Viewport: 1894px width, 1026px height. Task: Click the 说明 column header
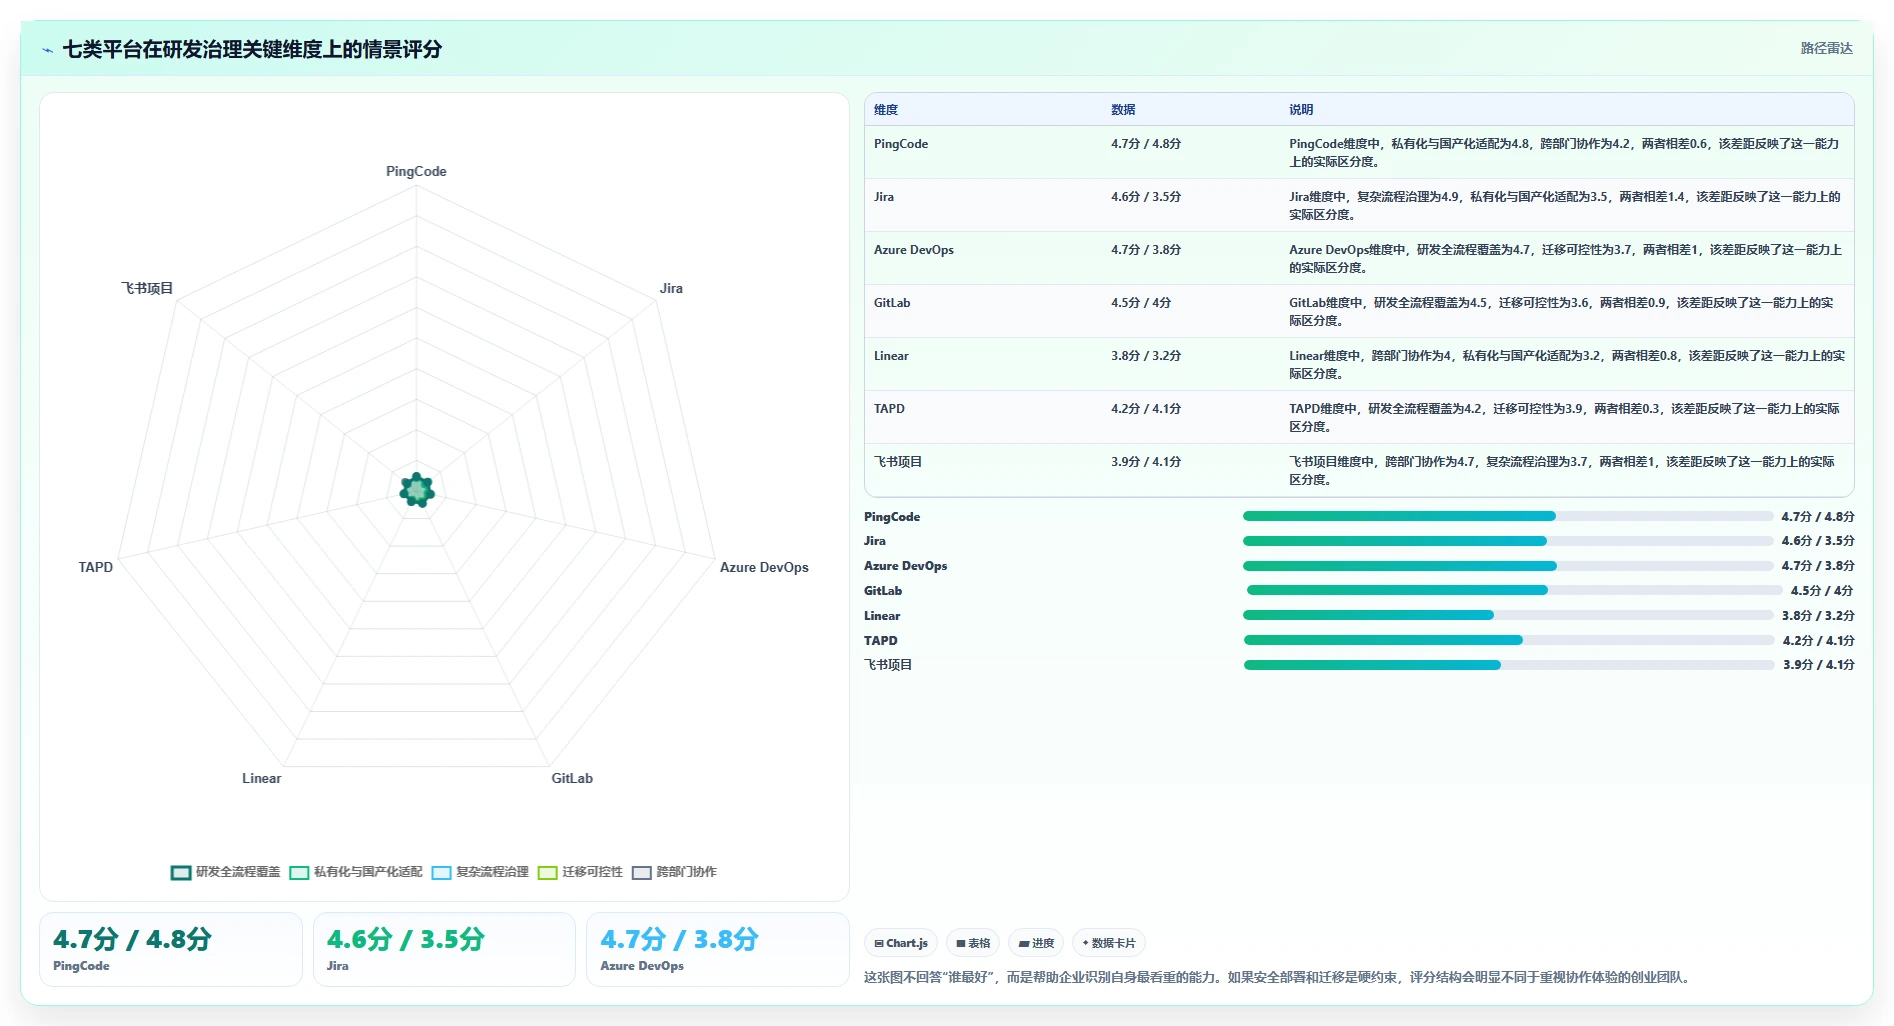click(x=1301, y=110)
